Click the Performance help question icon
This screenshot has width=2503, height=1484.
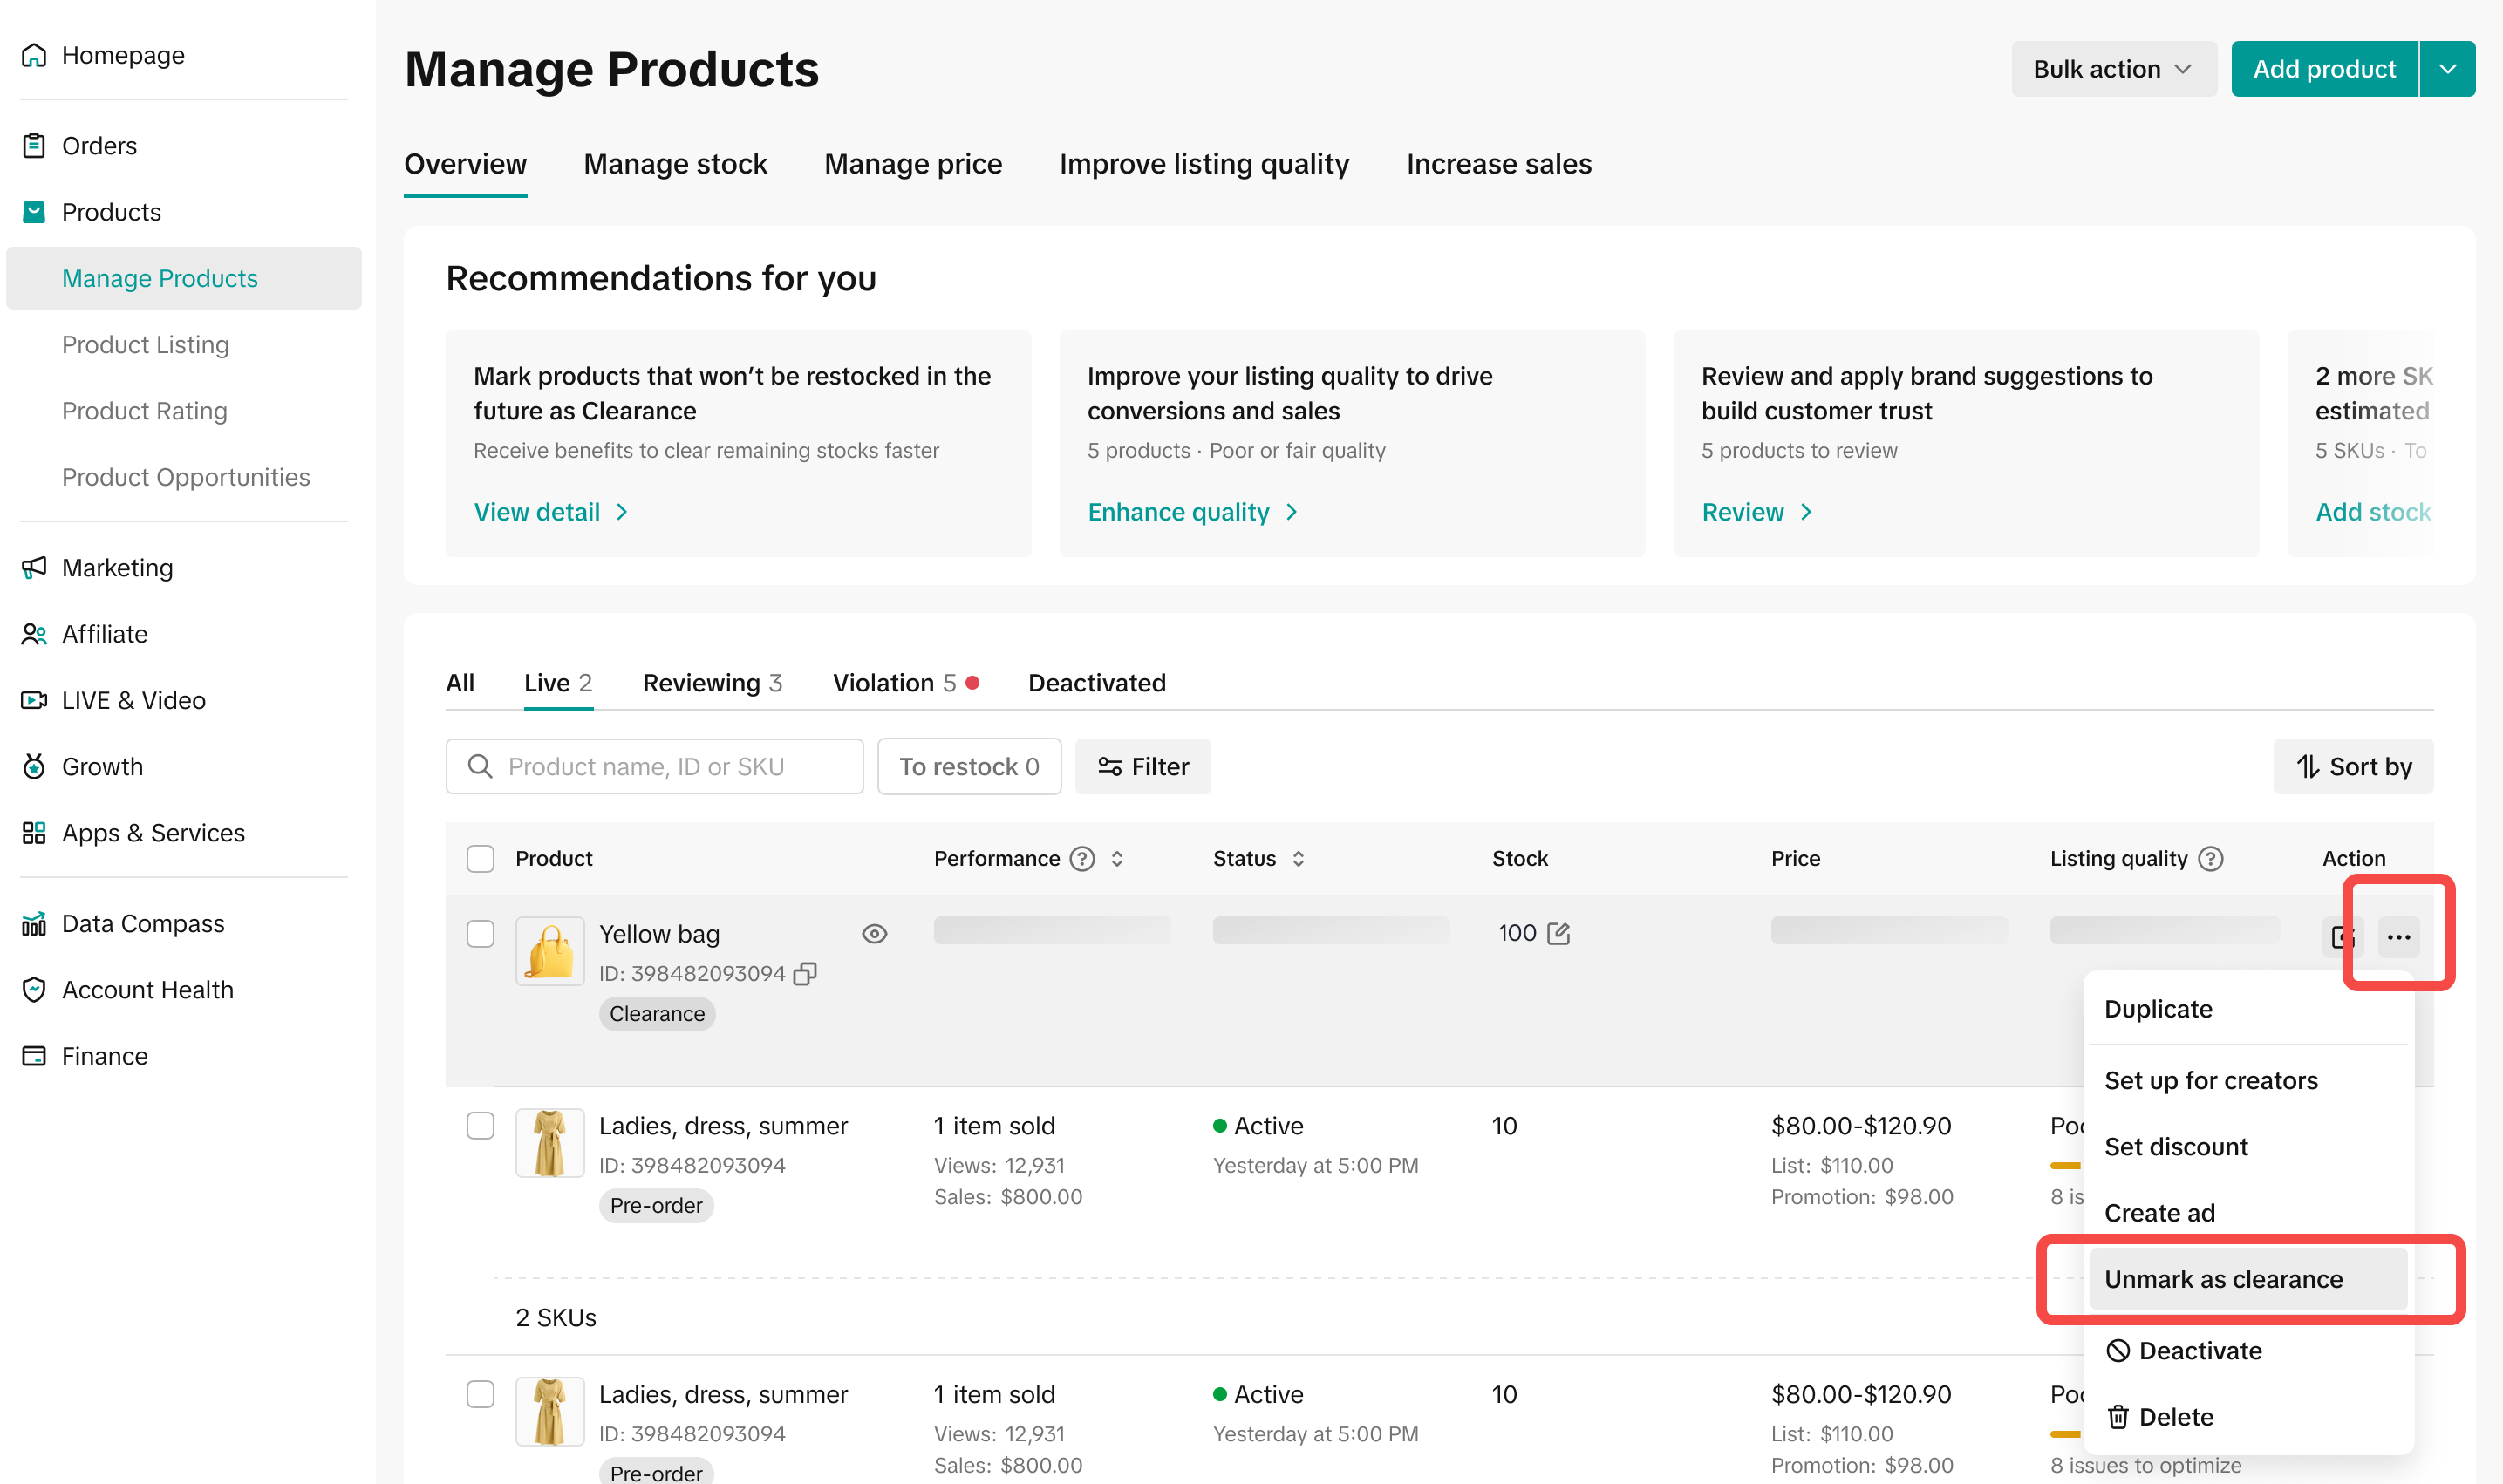(x=1082, y=858)
